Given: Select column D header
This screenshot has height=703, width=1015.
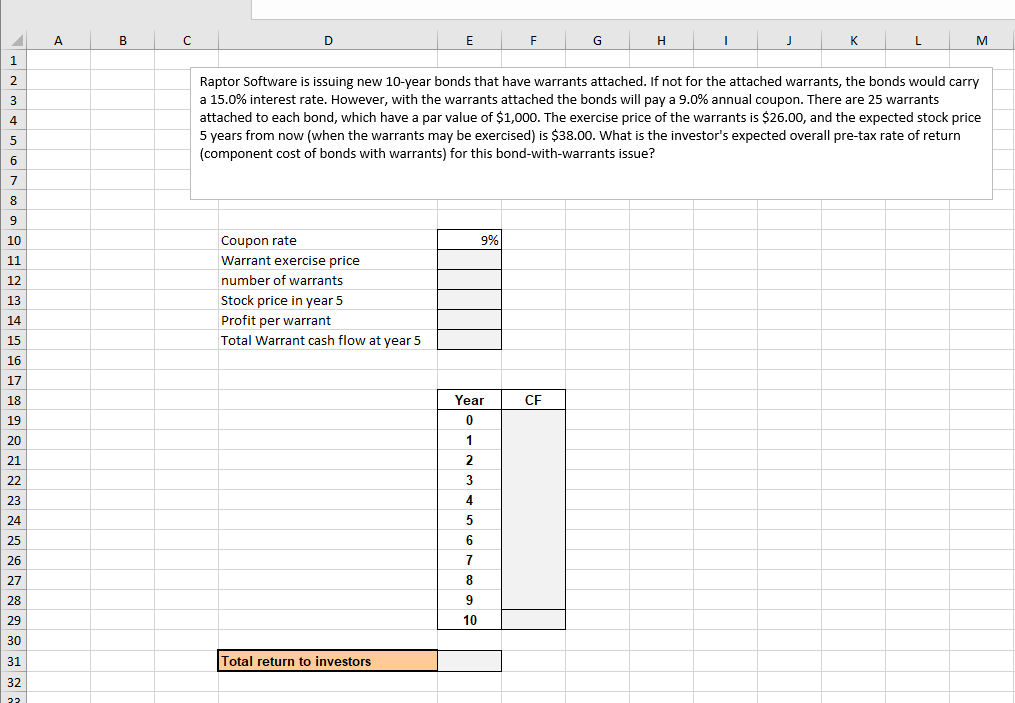Looking at the screenshot, I should pyautogui.click(x=328, y=40).
